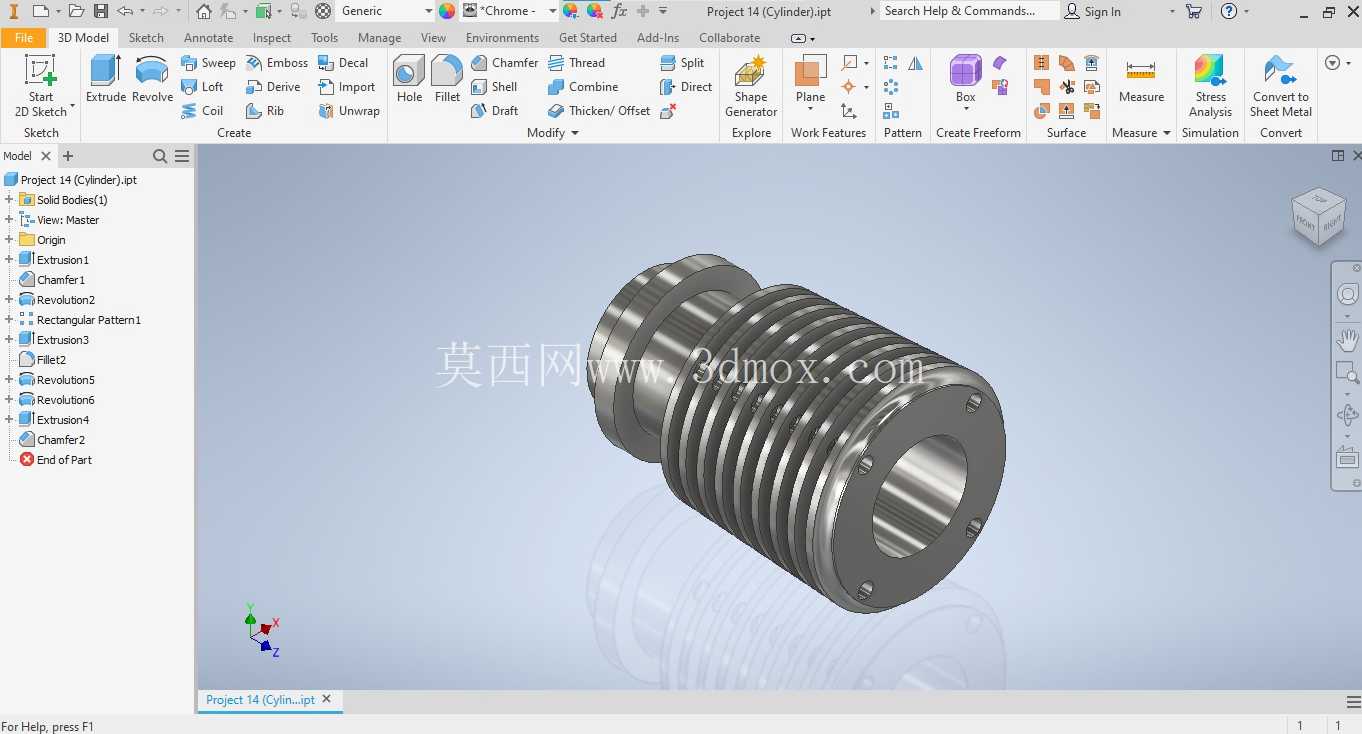1362x734 pixels.
Task: Expand the Extrusion1 feature node
Action: 9,260
